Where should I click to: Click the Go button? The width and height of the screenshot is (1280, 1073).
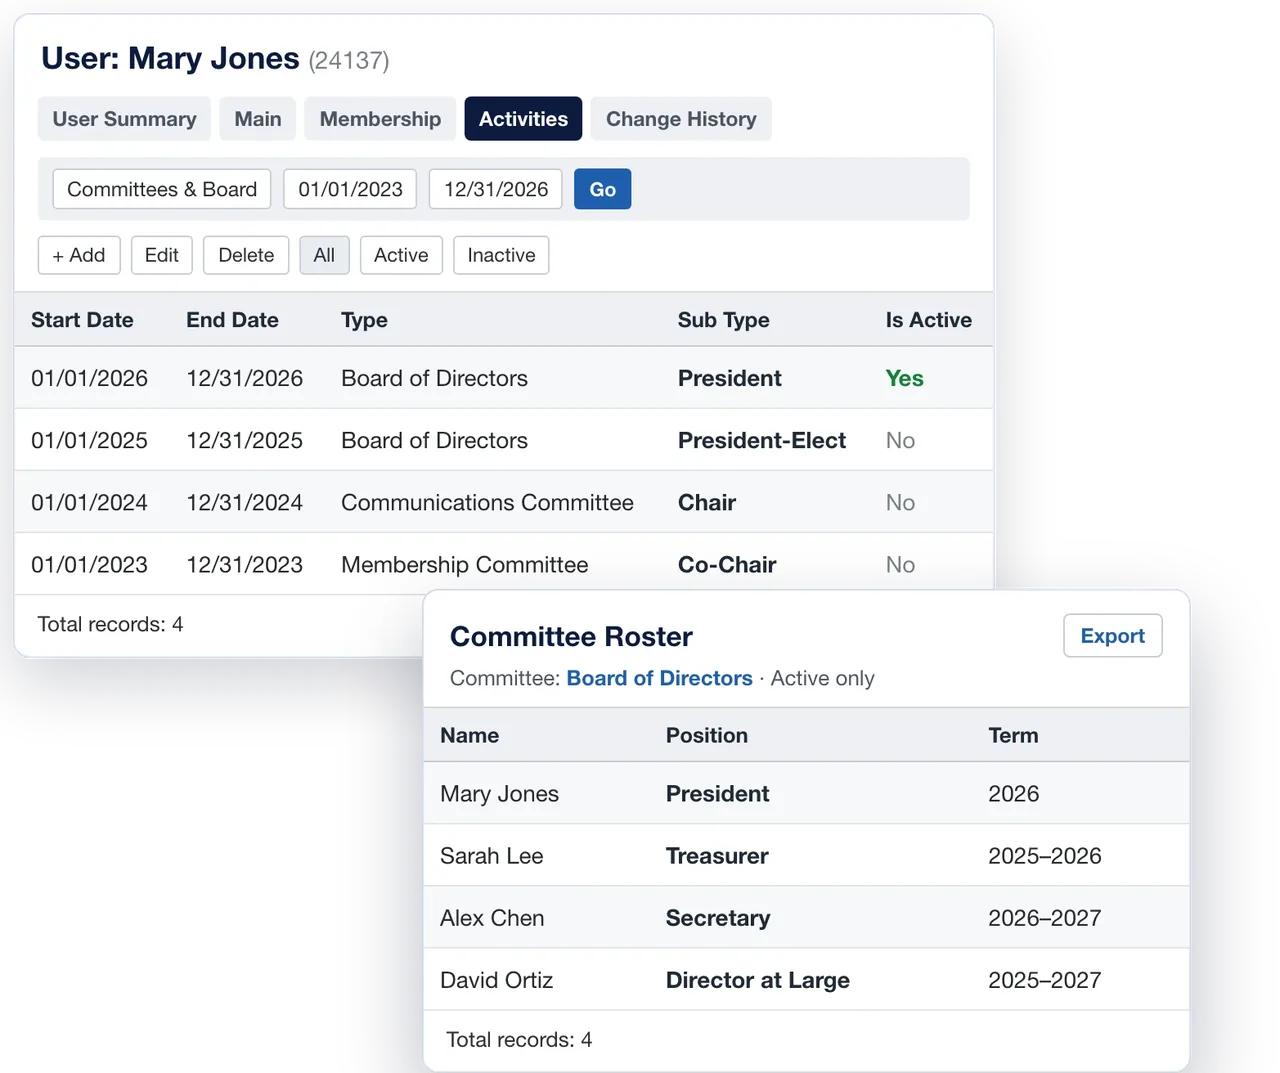tap(602, 189)
